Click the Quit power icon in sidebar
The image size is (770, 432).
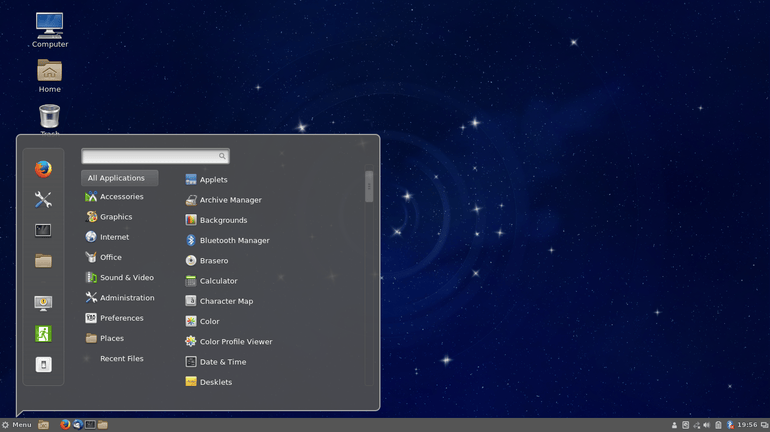click(43, 365)
